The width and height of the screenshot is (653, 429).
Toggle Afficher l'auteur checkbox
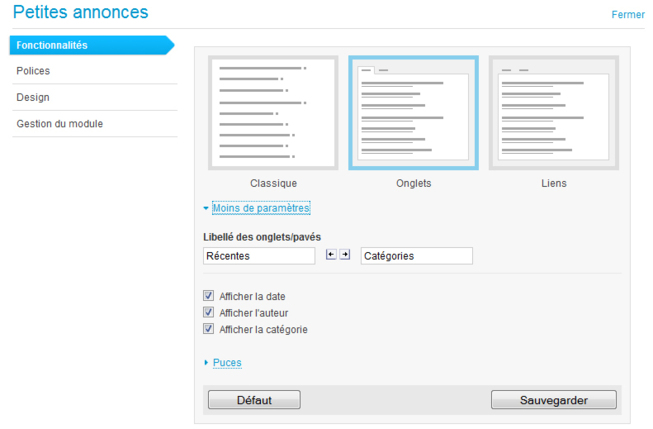(209, 312)
